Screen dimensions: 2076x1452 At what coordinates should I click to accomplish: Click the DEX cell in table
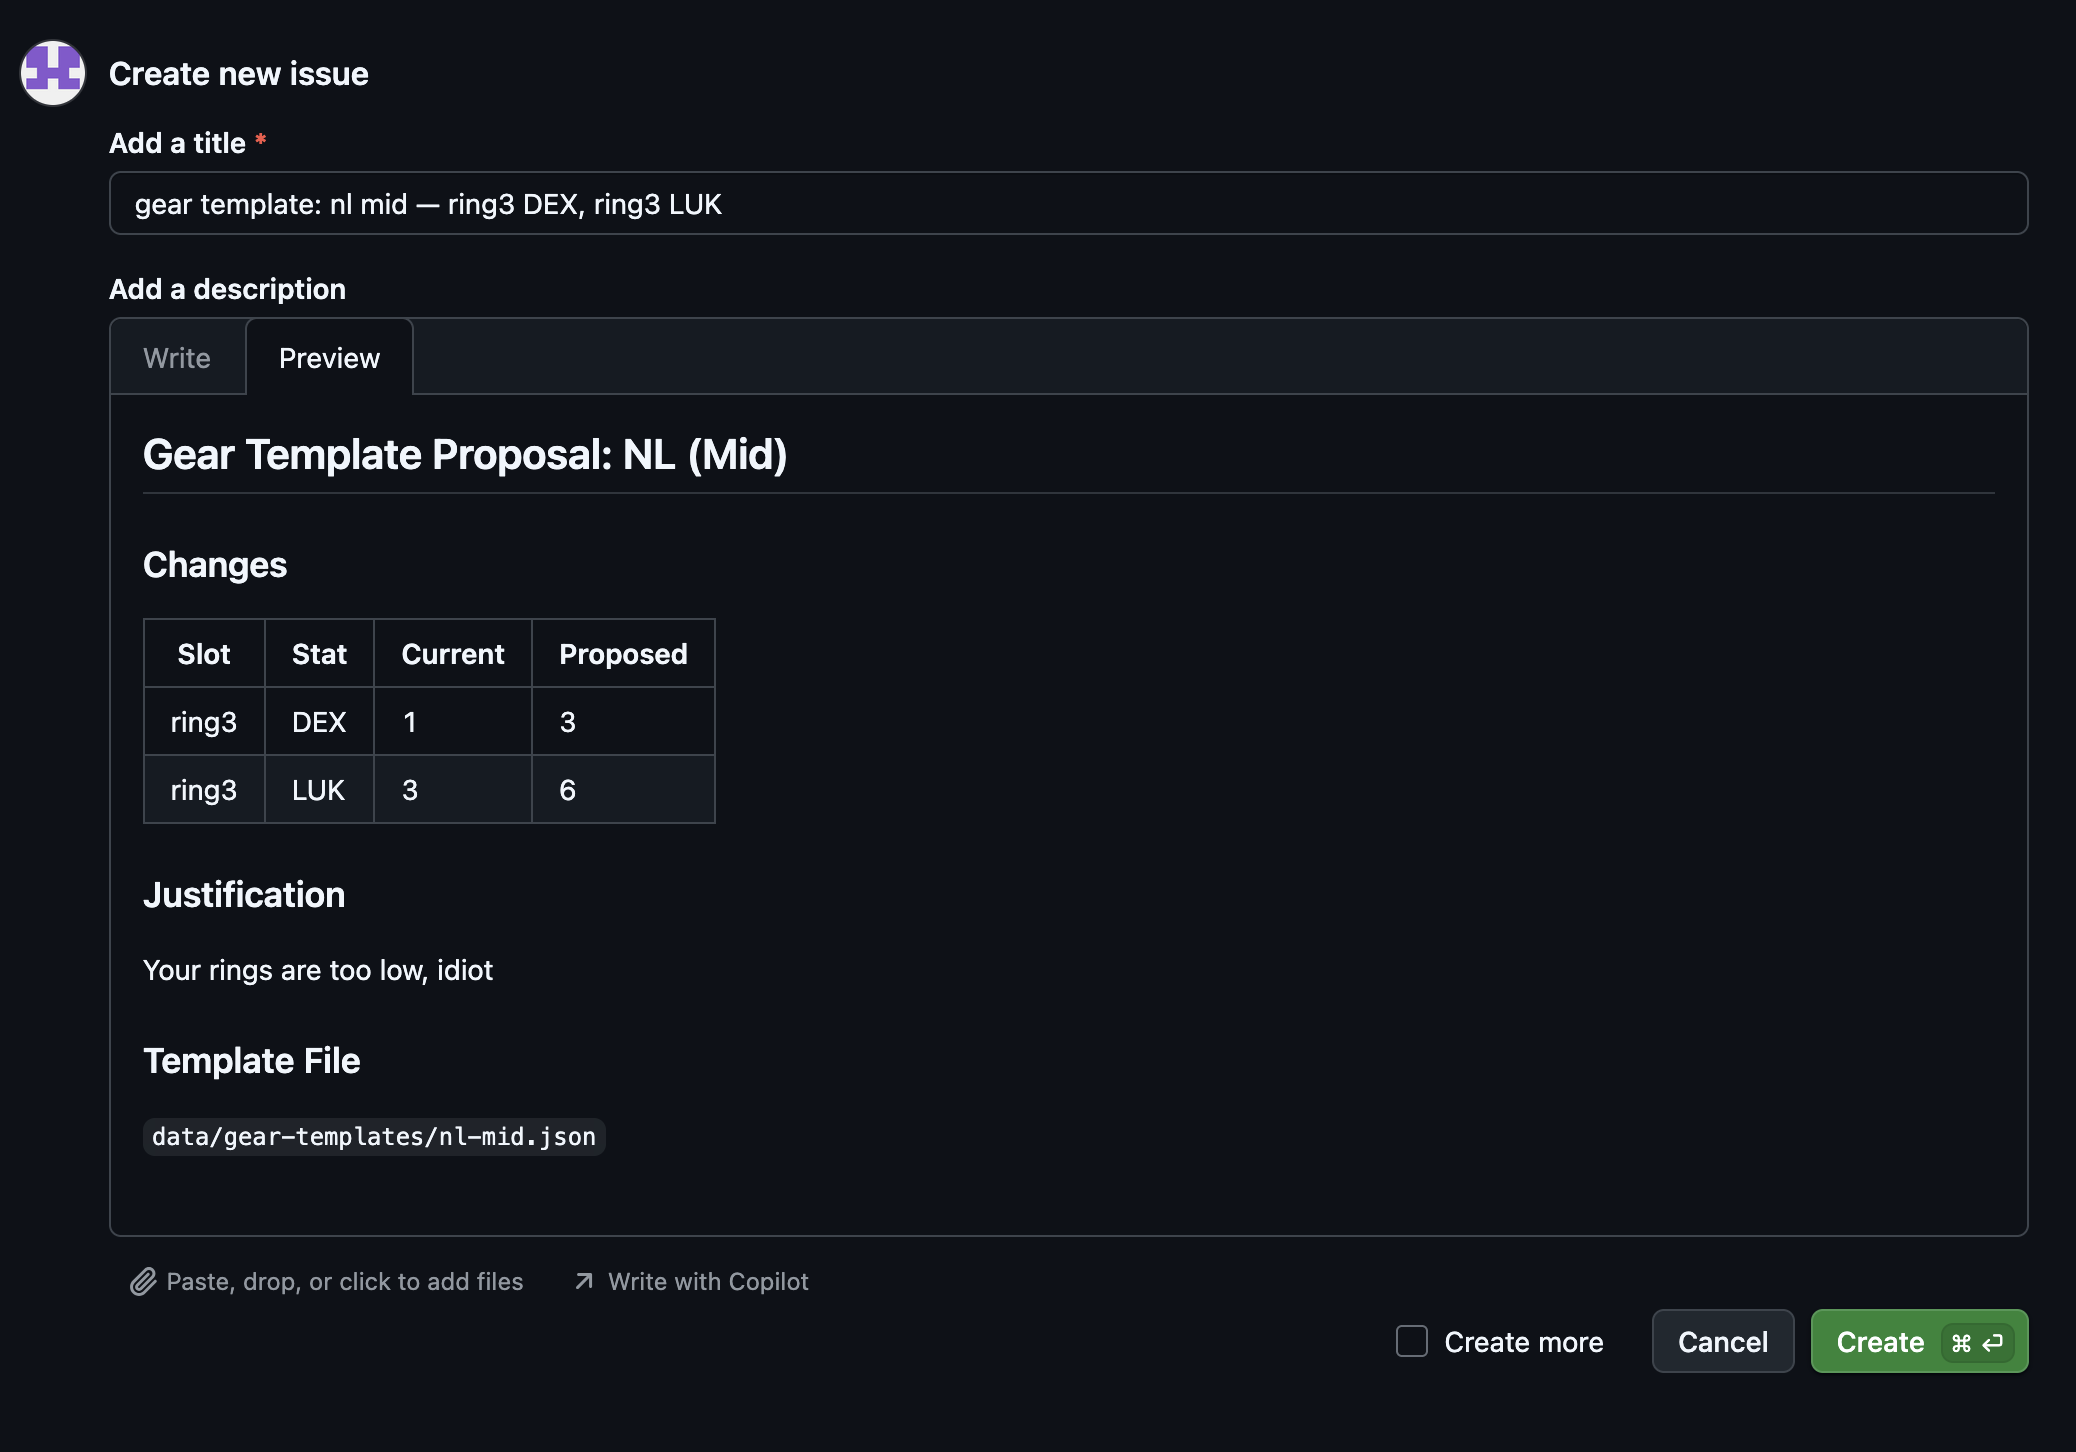(x=319, y=722)
